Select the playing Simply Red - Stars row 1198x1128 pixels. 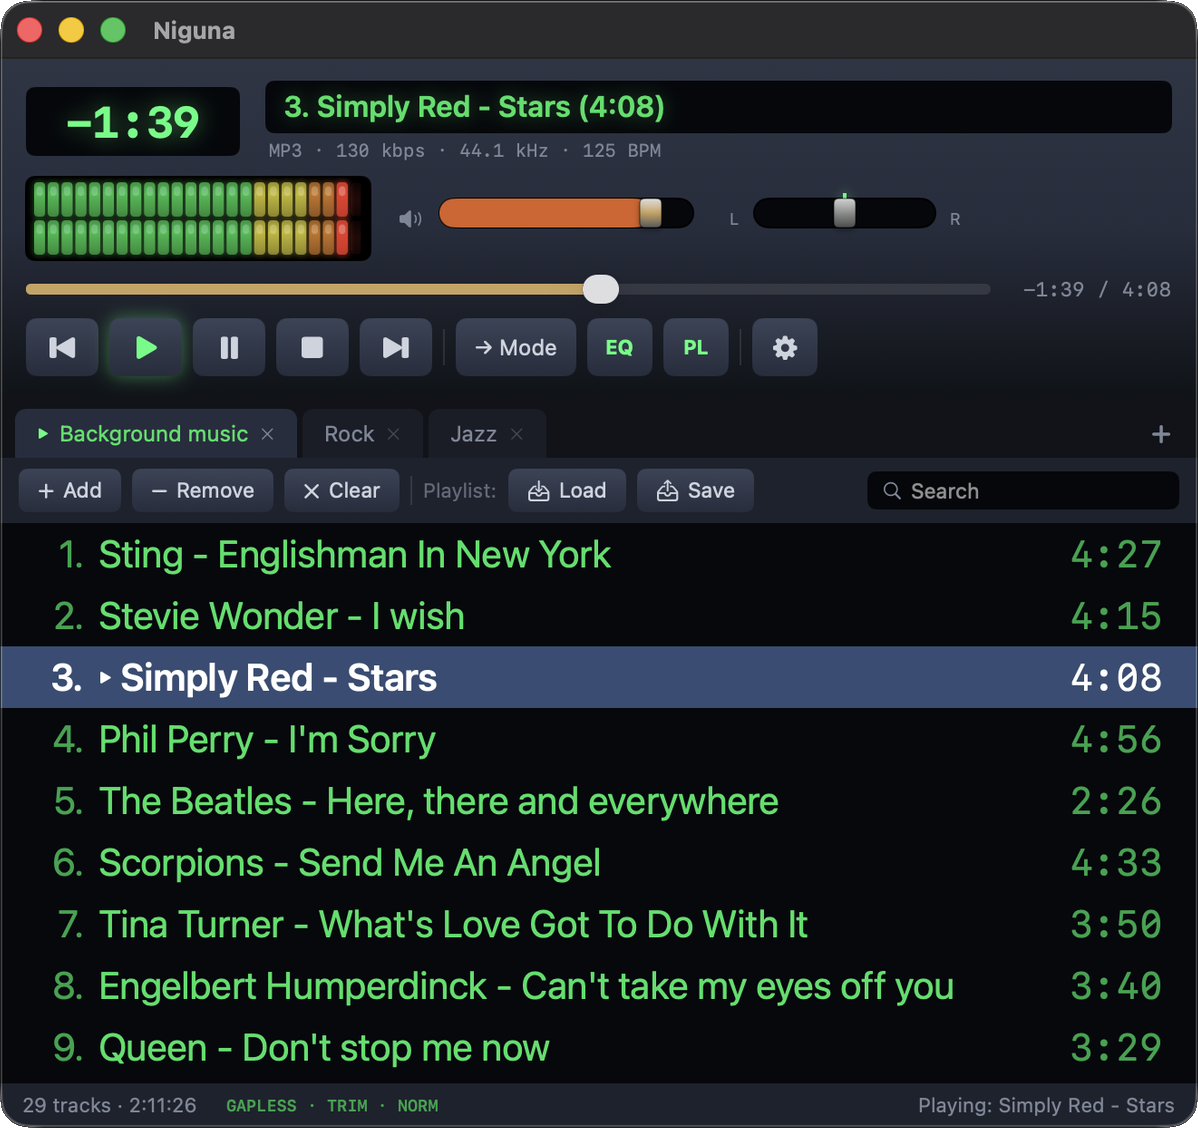[x=599, y=678]
